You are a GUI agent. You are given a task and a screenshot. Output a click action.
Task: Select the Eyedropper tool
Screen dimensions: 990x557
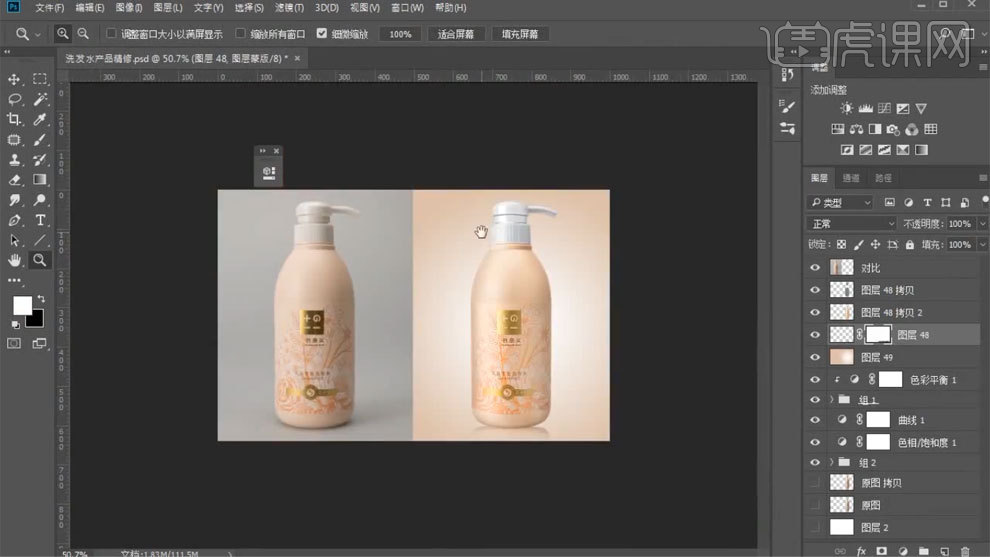(40, 119)
